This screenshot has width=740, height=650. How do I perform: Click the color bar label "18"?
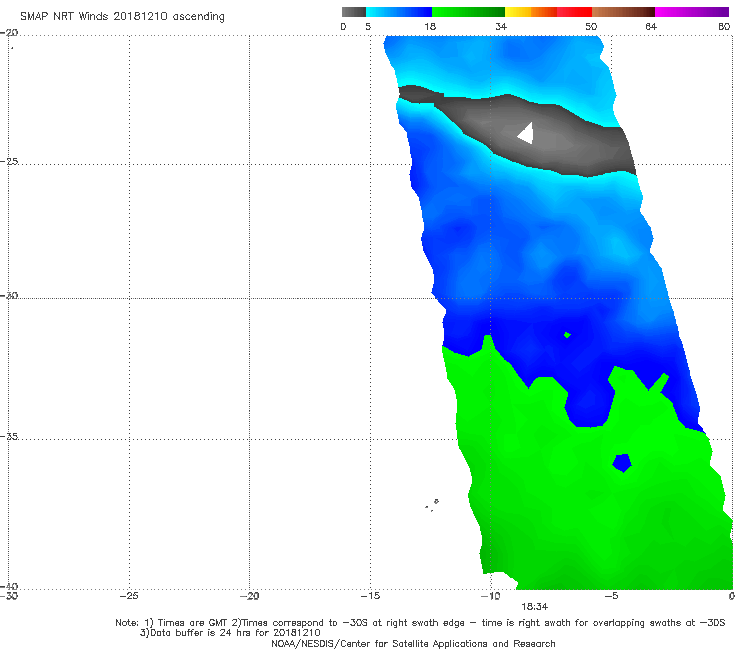tap(430, 26)
